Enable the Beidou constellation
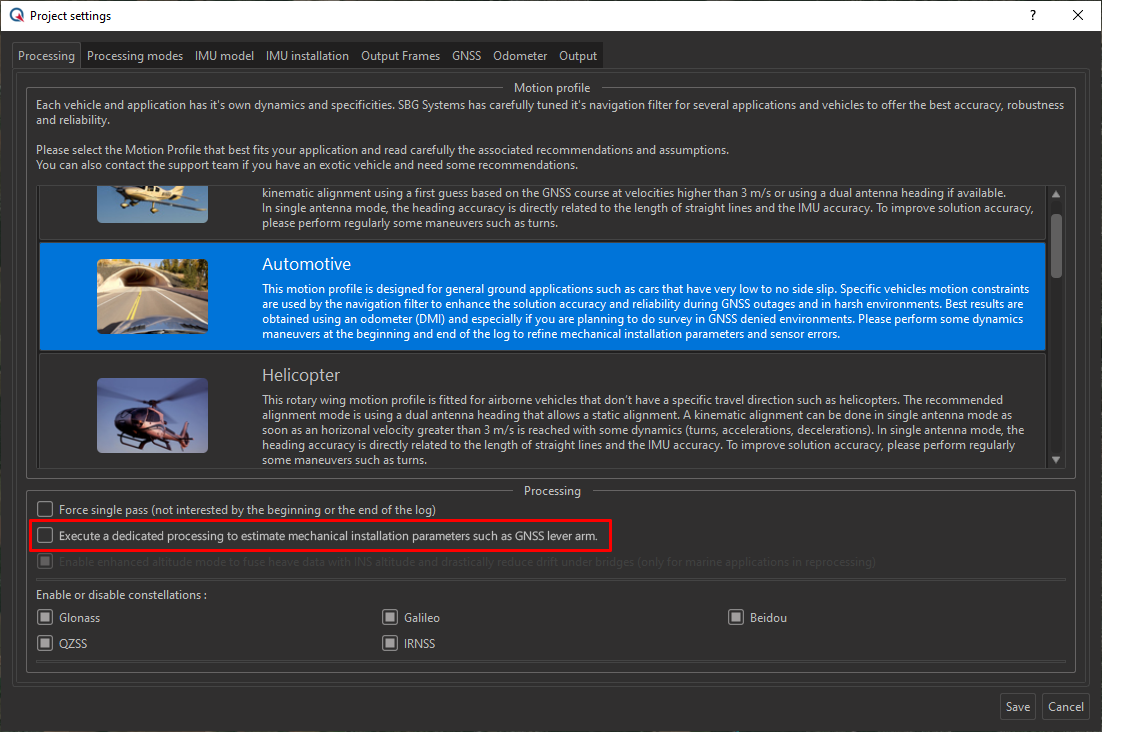 [736, 617]
